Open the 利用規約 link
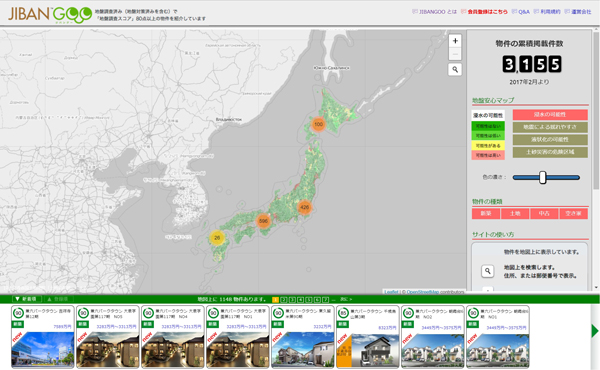 tap(547, 12)
